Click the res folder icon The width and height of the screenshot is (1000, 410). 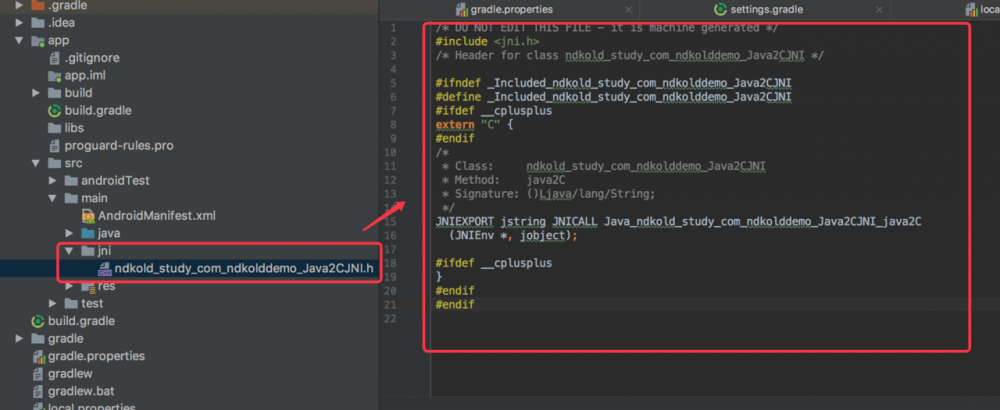(88, 286)
